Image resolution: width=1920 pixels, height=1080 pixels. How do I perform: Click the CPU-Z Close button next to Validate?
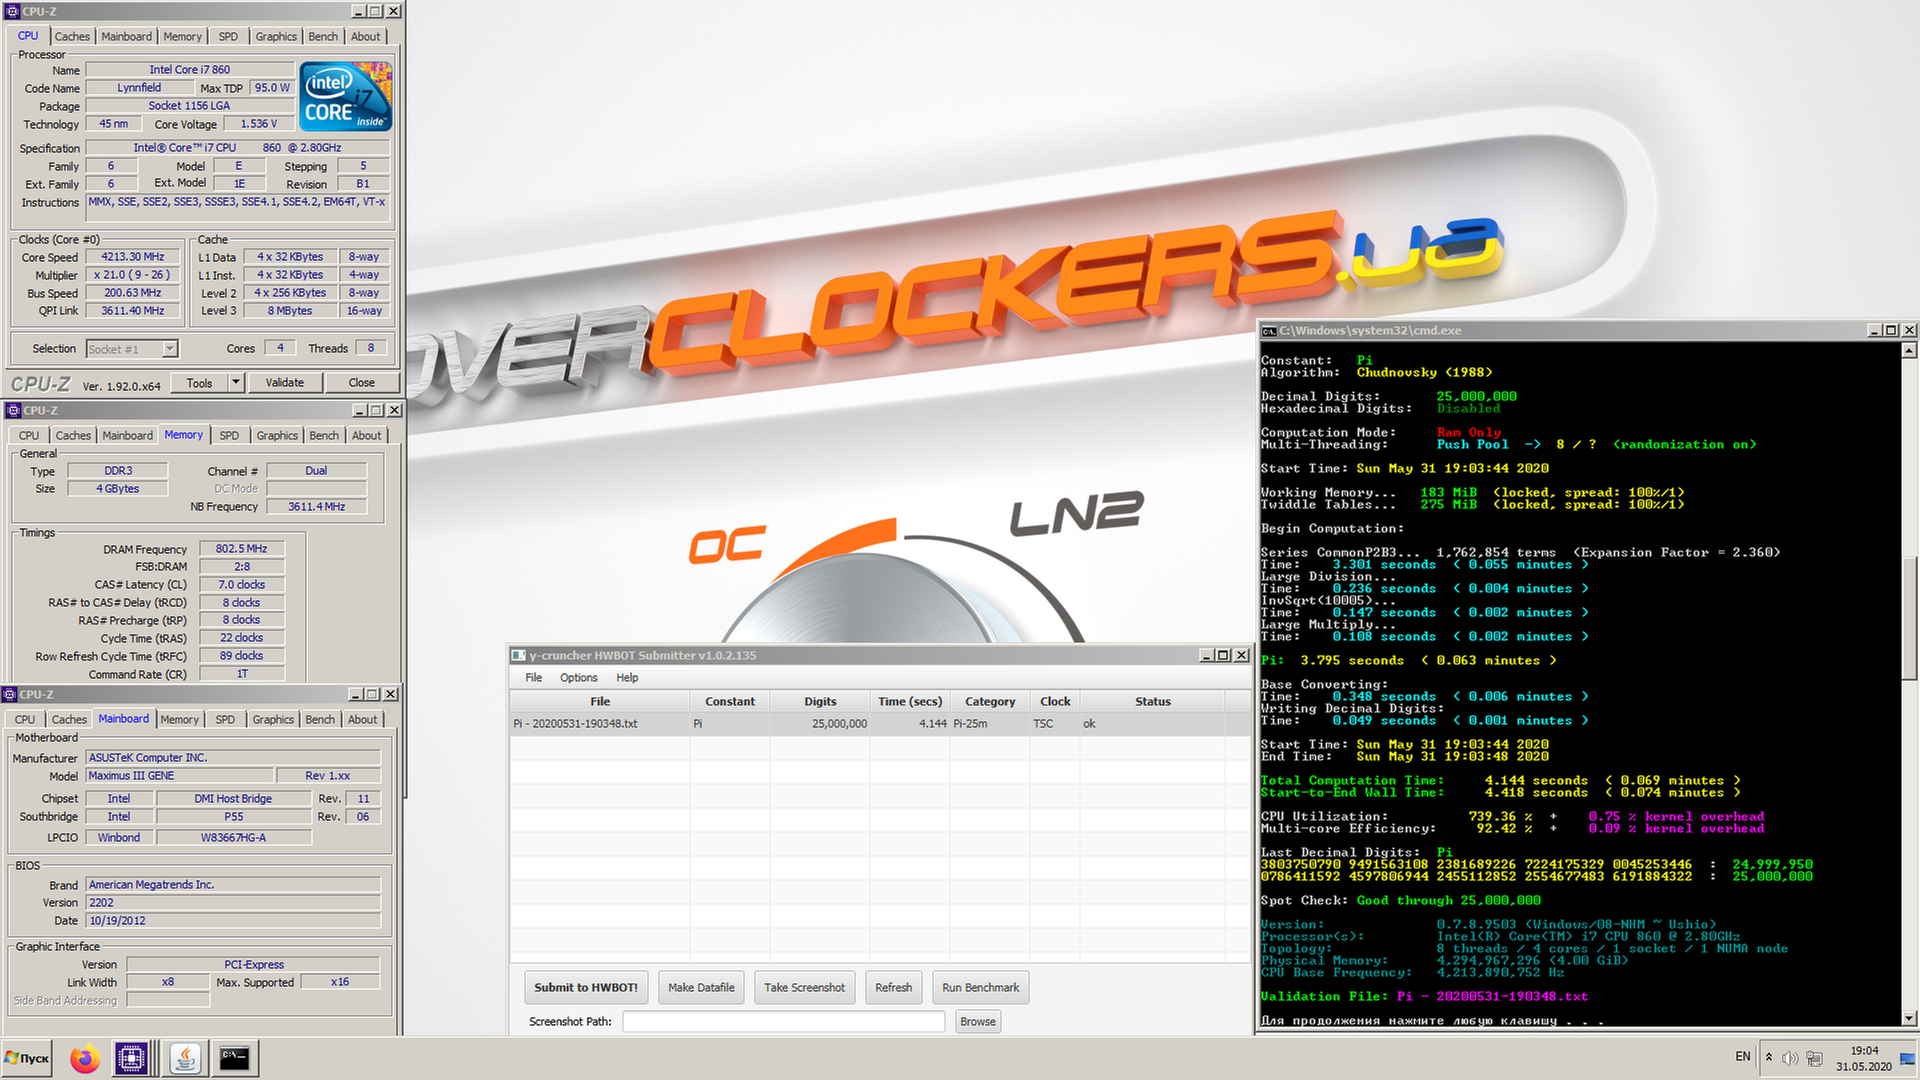point(362,382)
